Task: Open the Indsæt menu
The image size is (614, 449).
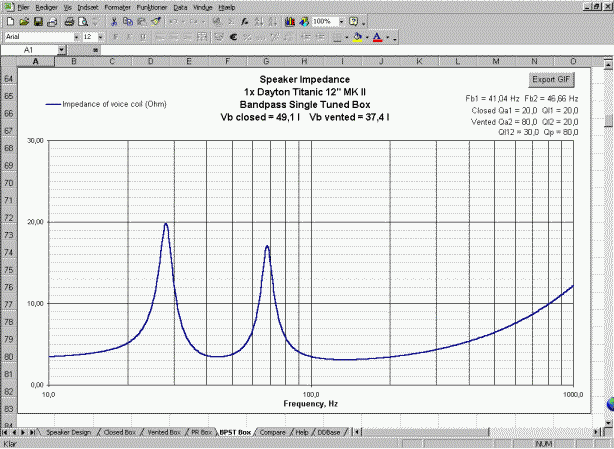Action: [x=88, y=7]
